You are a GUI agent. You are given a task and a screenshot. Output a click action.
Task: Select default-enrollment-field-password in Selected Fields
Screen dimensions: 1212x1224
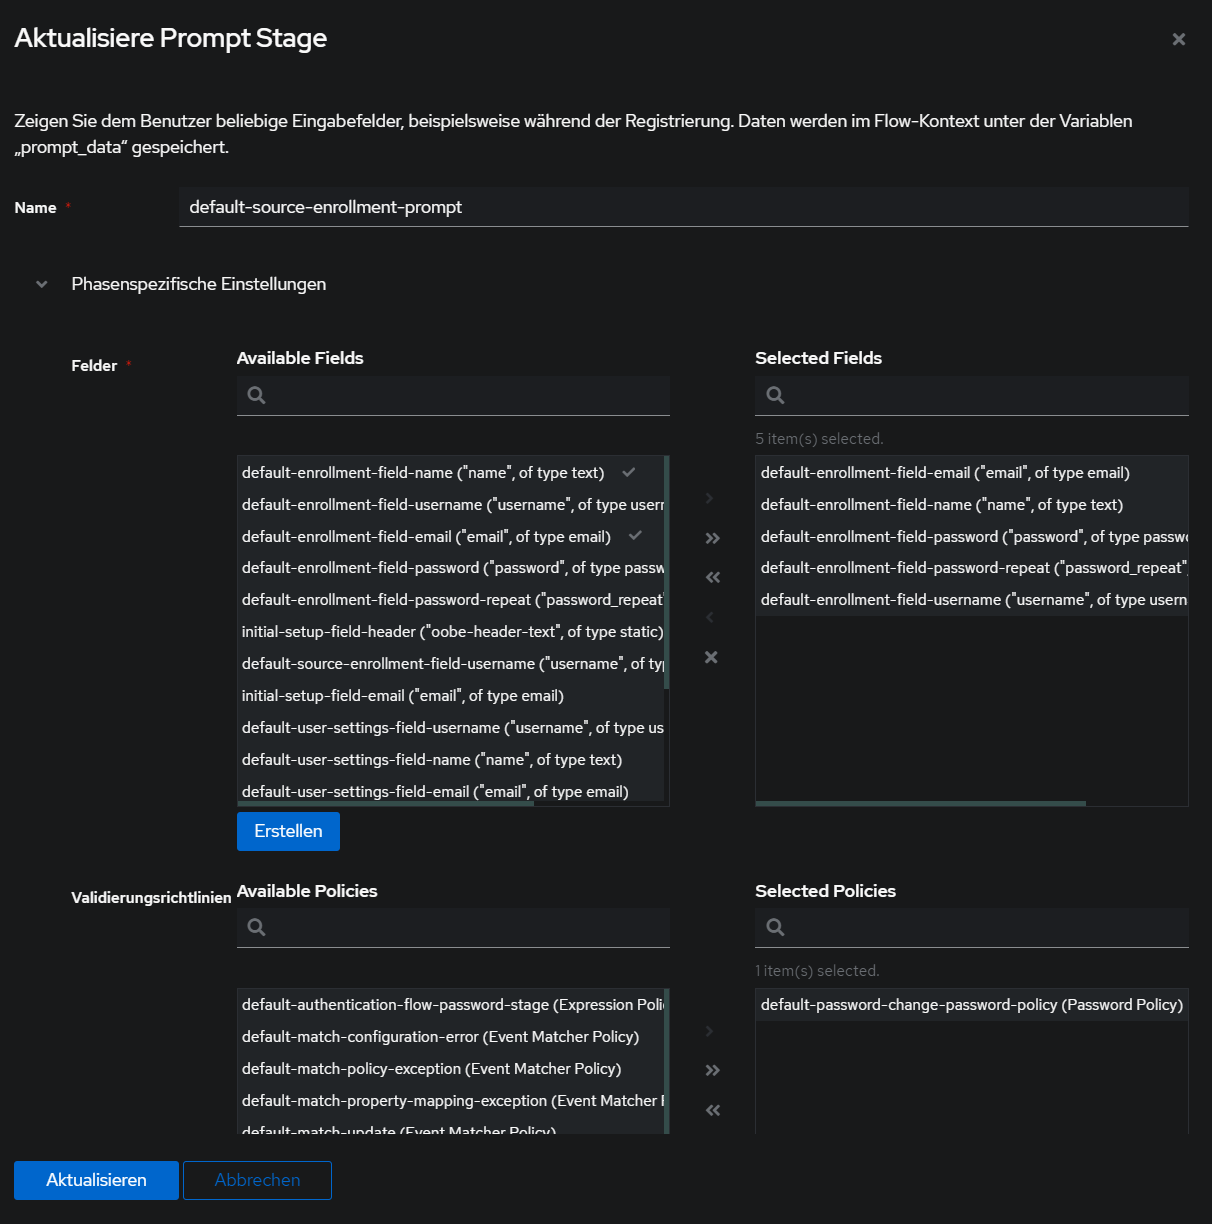pyautogui.click(x=970, y=537)
